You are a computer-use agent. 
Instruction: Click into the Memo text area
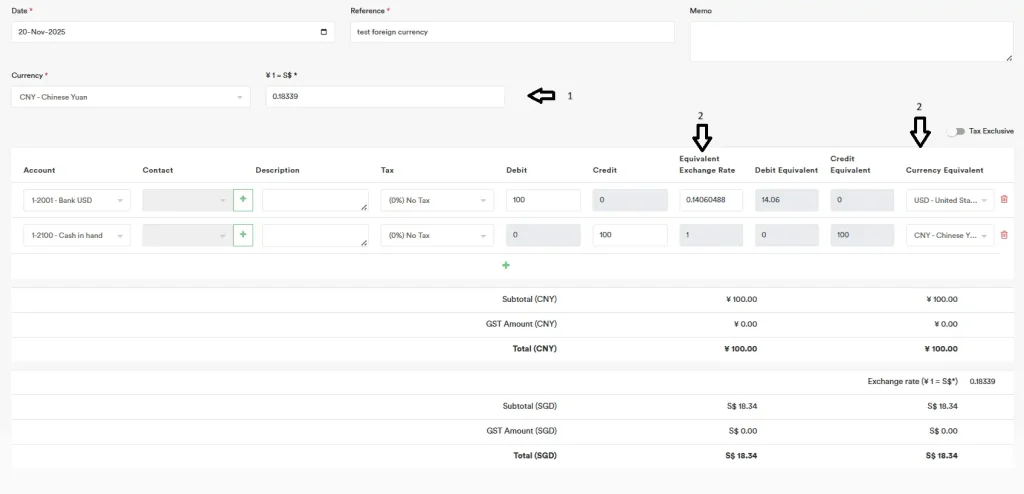pyautogui.click(x=850, y=41)
